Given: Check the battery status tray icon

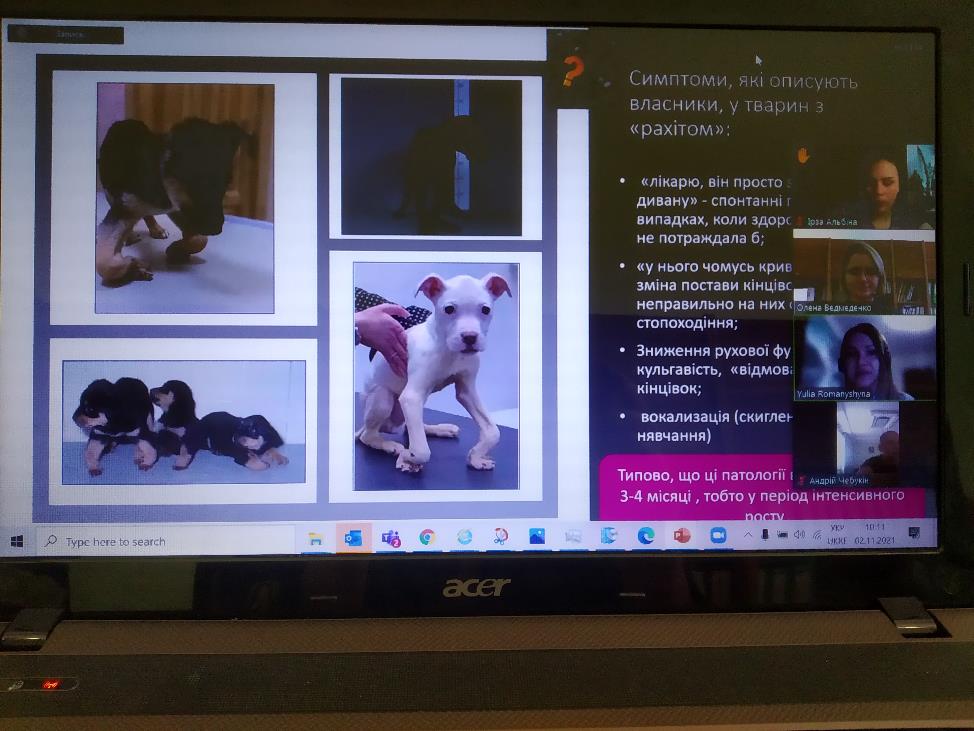Looking at the screenshot, I should 782,535.
